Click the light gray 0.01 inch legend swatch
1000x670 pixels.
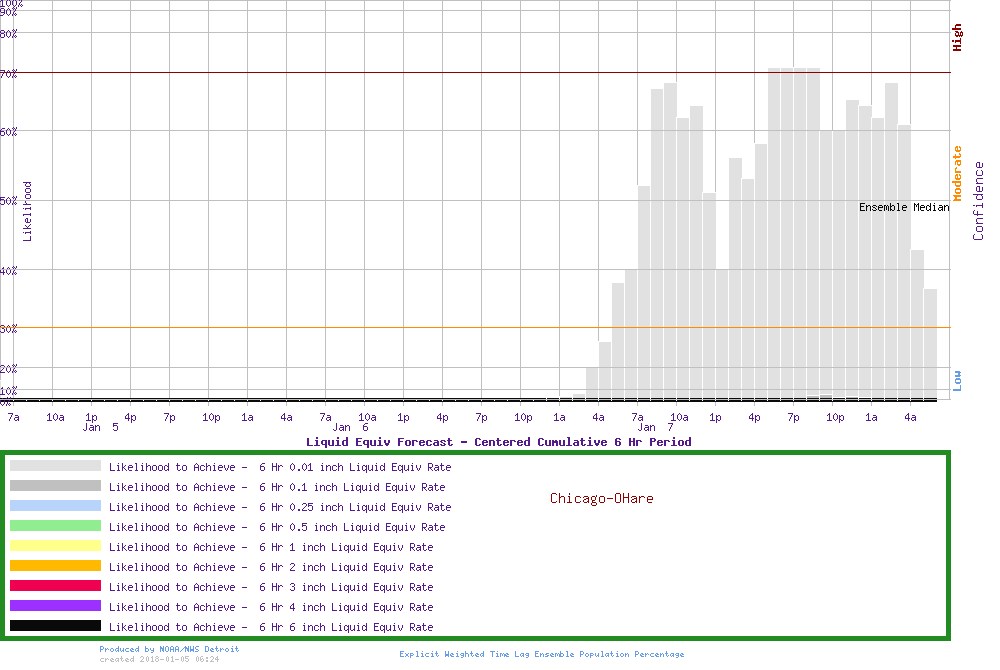point(55,466)
